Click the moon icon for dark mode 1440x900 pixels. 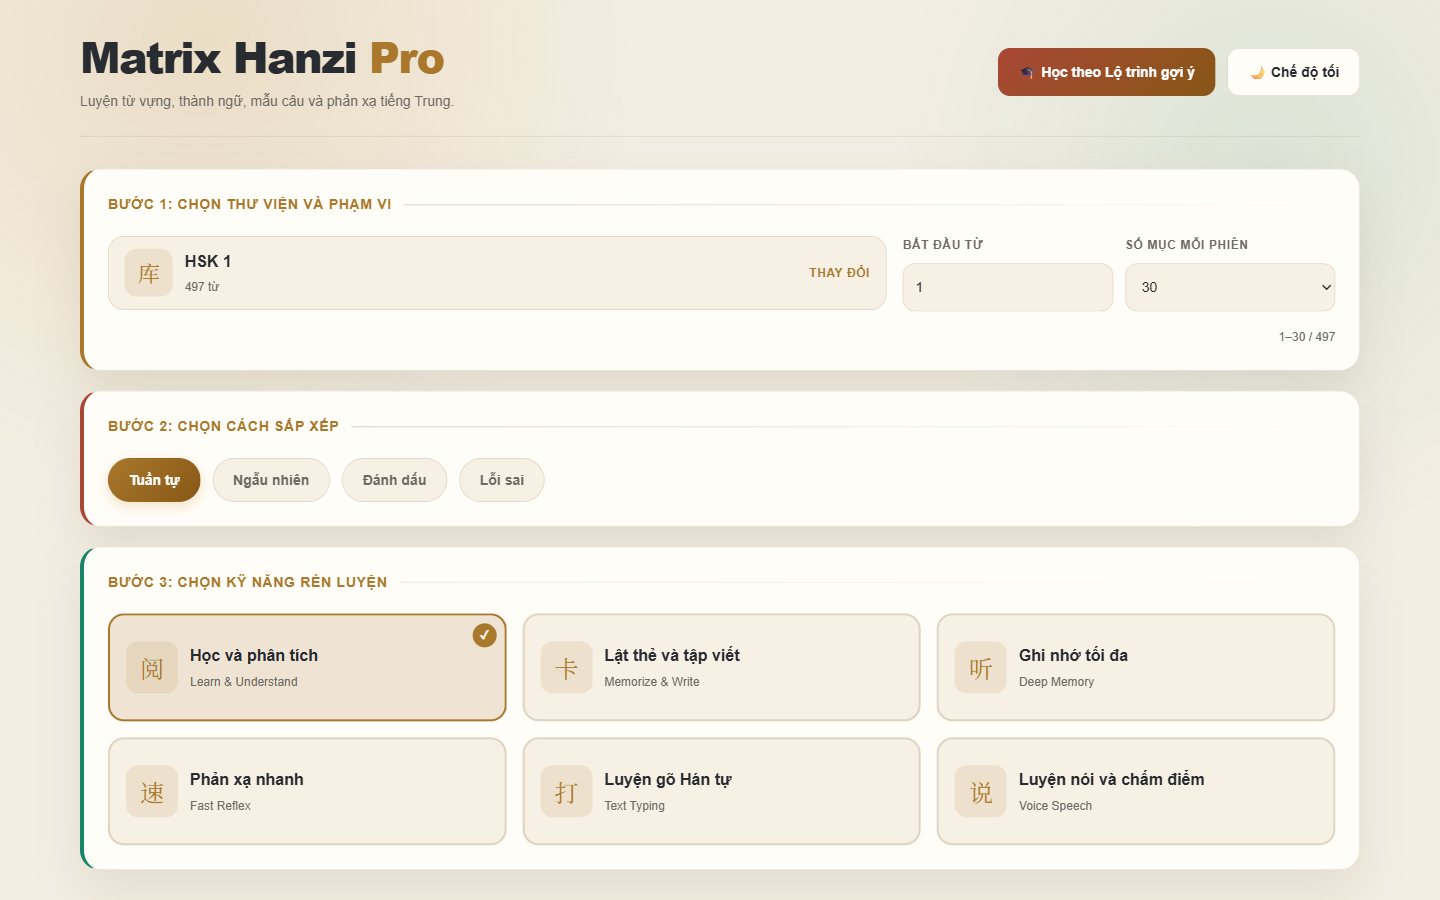(1257, 73)
